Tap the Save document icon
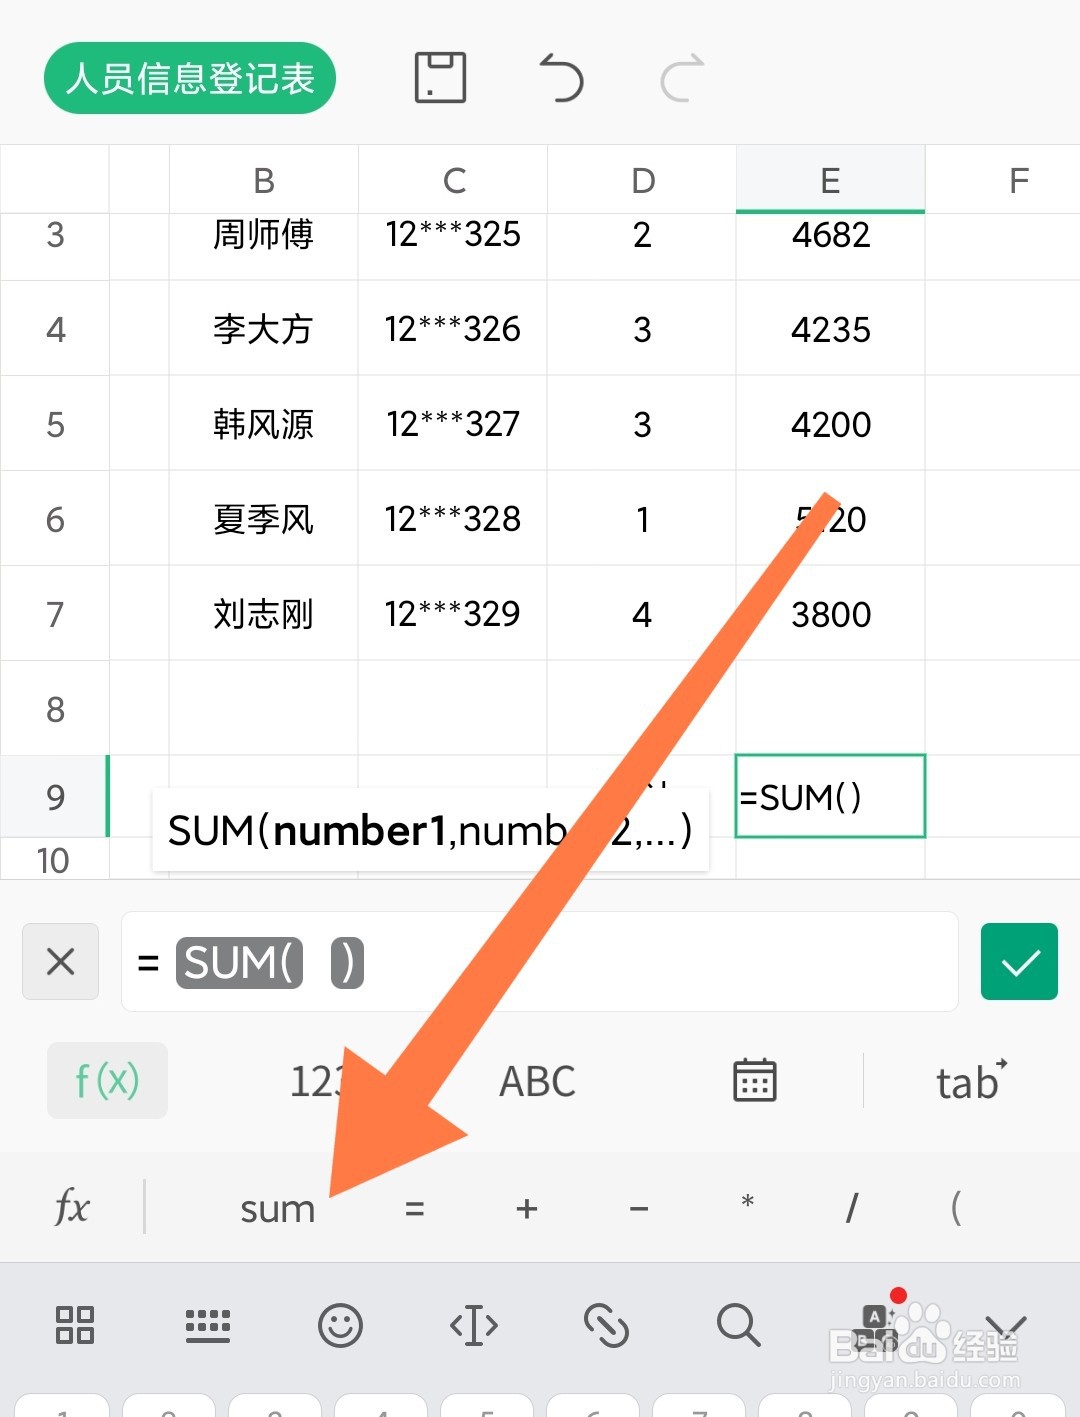 [438, 78]
